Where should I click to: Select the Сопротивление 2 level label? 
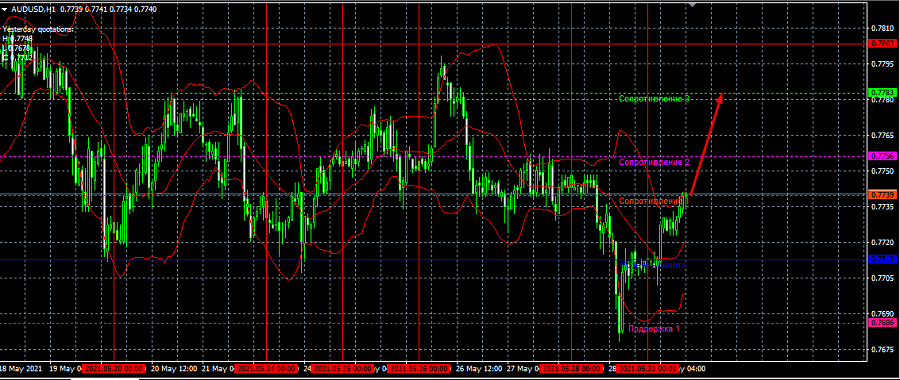click(x=654, y=162)
